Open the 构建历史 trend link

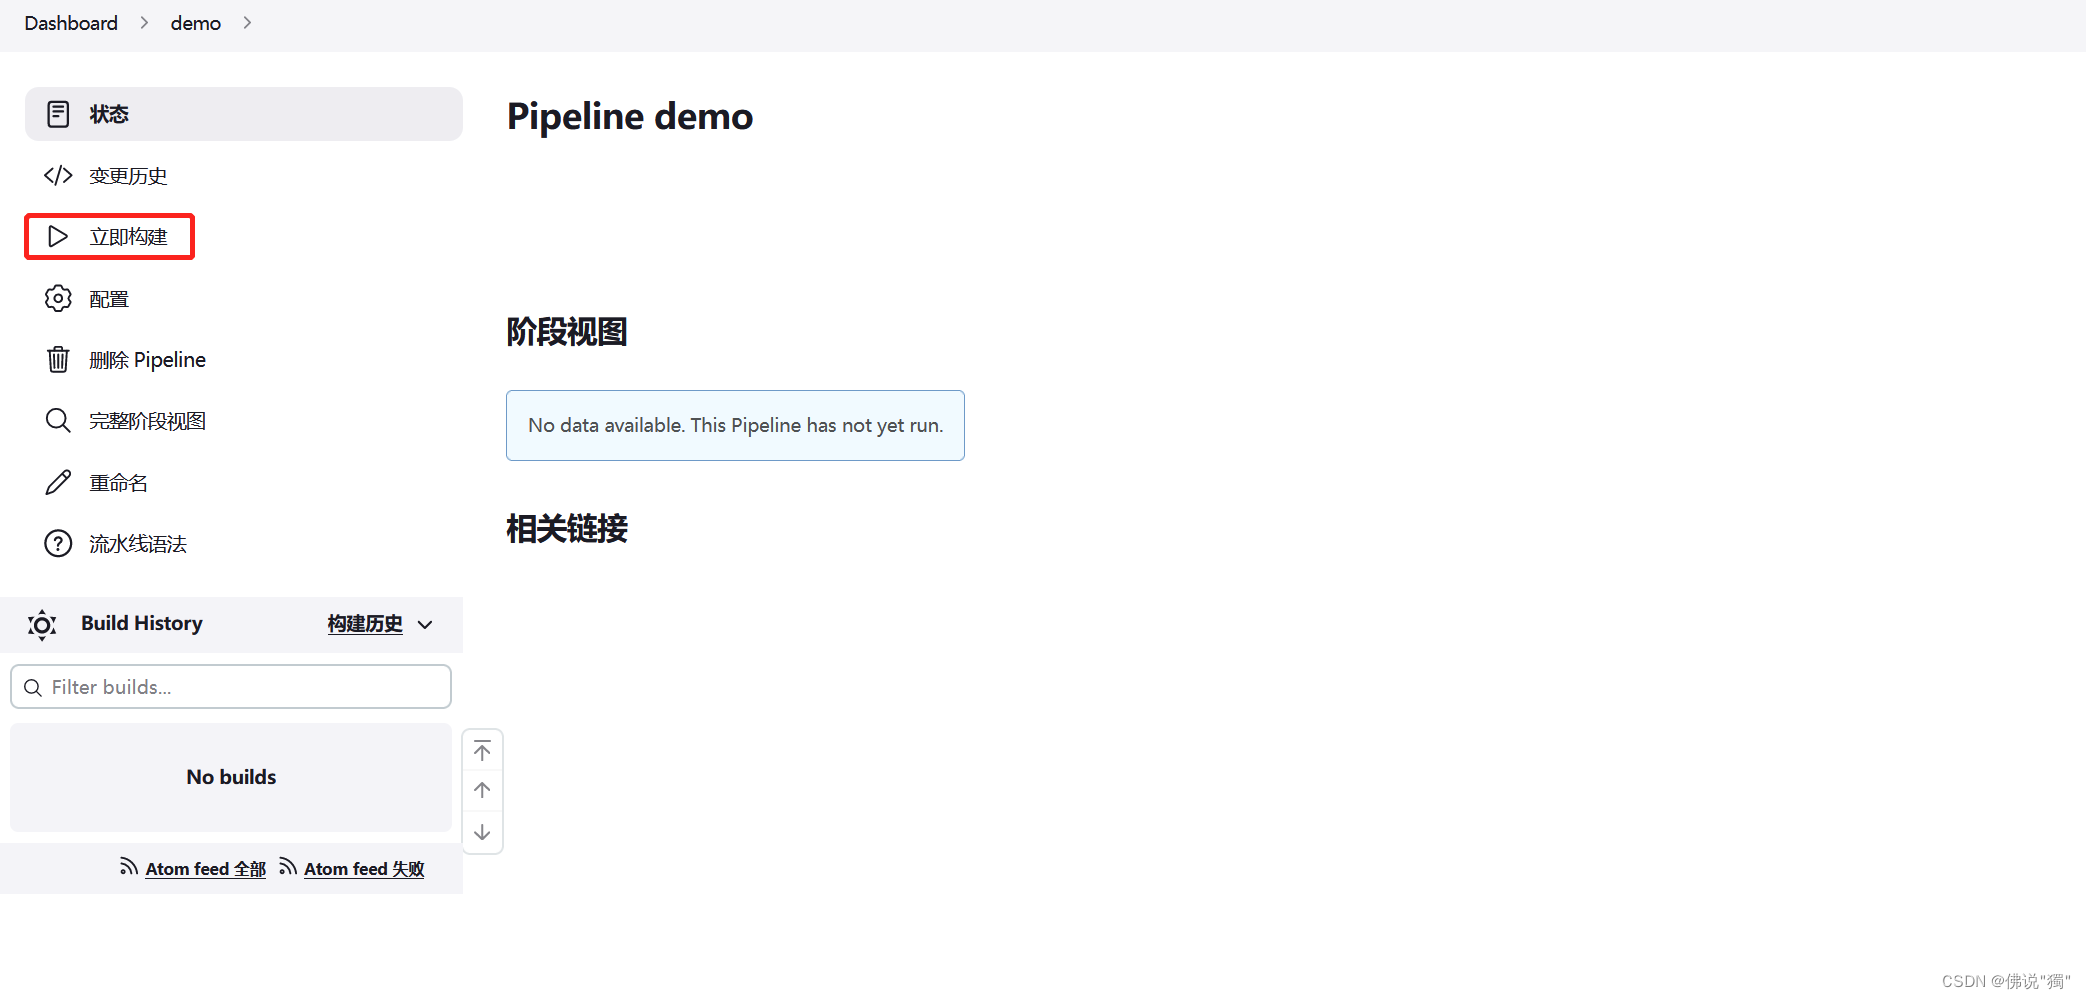(x=365, y=624)
